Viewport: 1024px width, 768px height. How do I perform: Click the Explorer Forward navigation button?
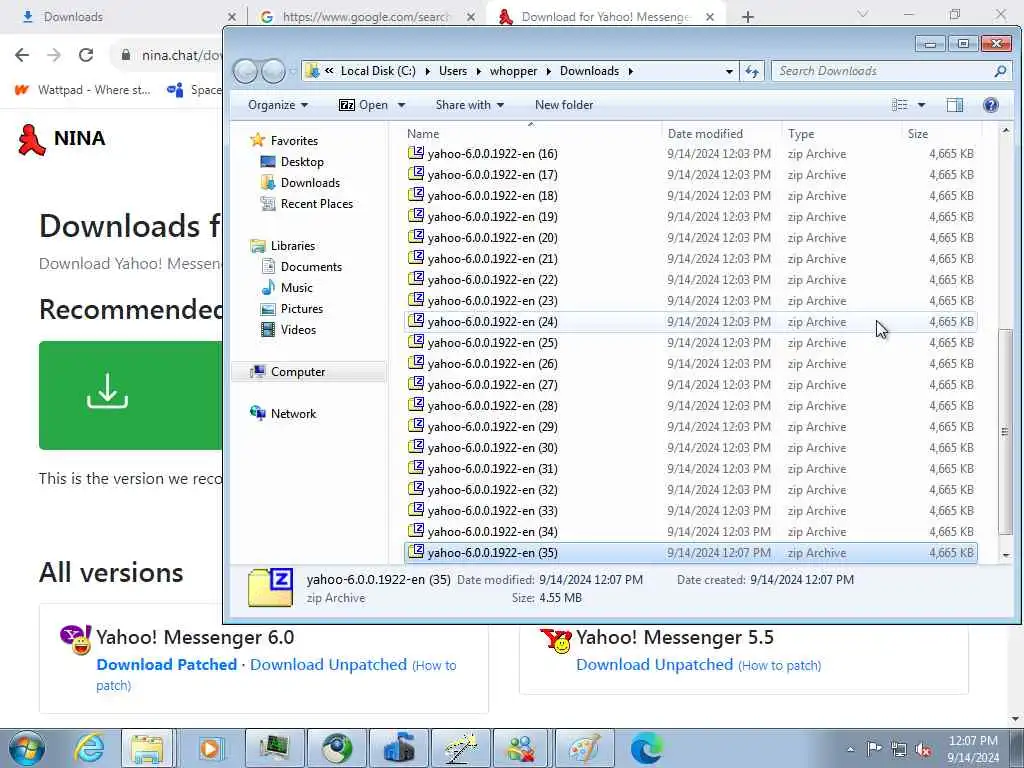273,71
